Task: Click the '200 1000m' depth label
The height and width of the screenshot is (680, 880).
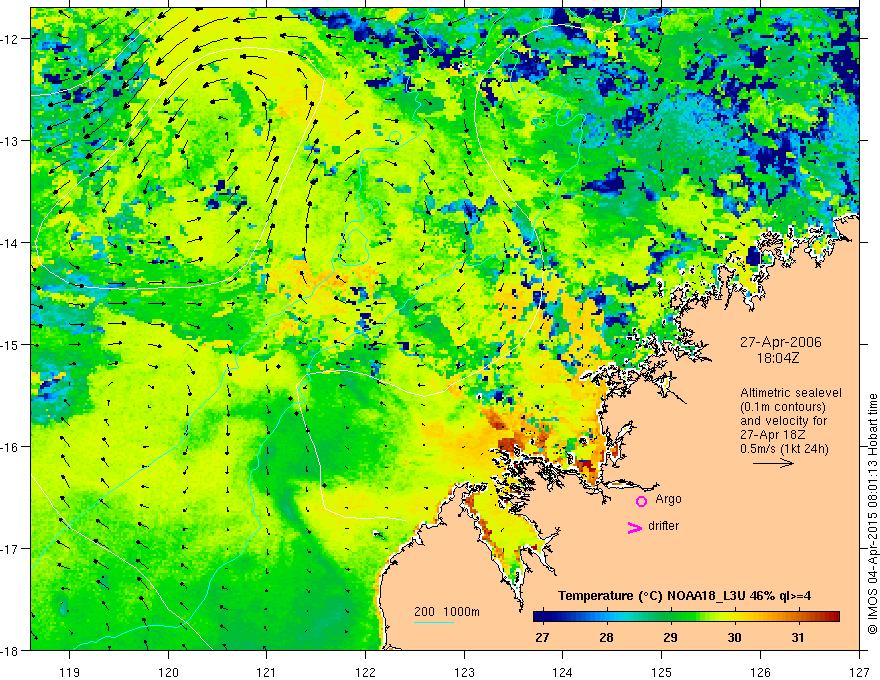Action: [x=447, y=612]
